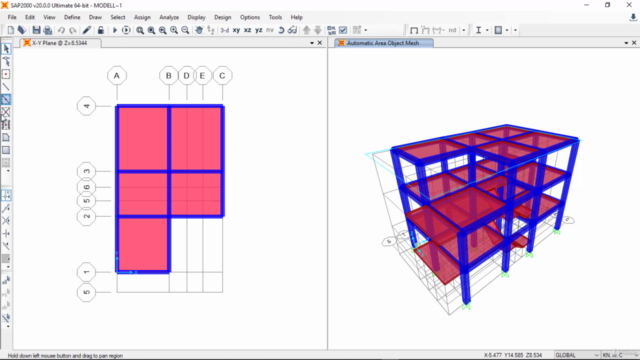Image resolution: width=640 pixels, height=360 pixels.
Task: Open right view window list dropdown arrow
Action: (x=626, y=43)
